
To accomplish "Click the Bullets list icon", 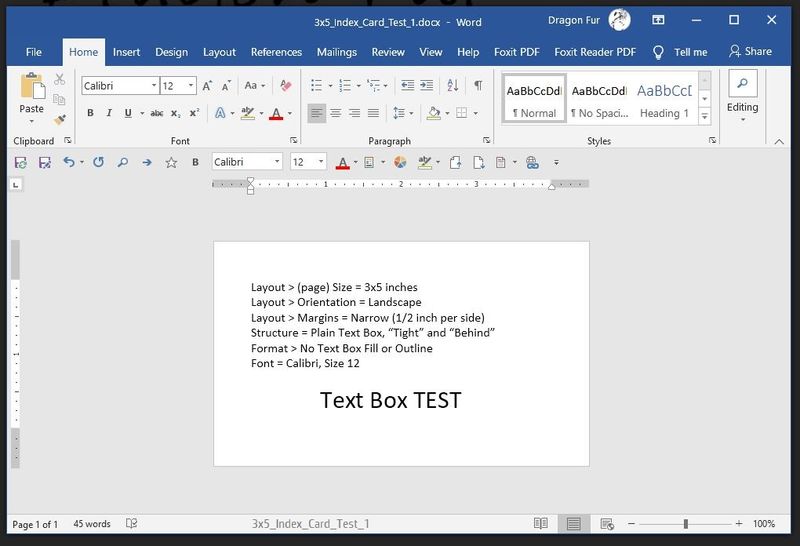I will [x=317, y=86].
